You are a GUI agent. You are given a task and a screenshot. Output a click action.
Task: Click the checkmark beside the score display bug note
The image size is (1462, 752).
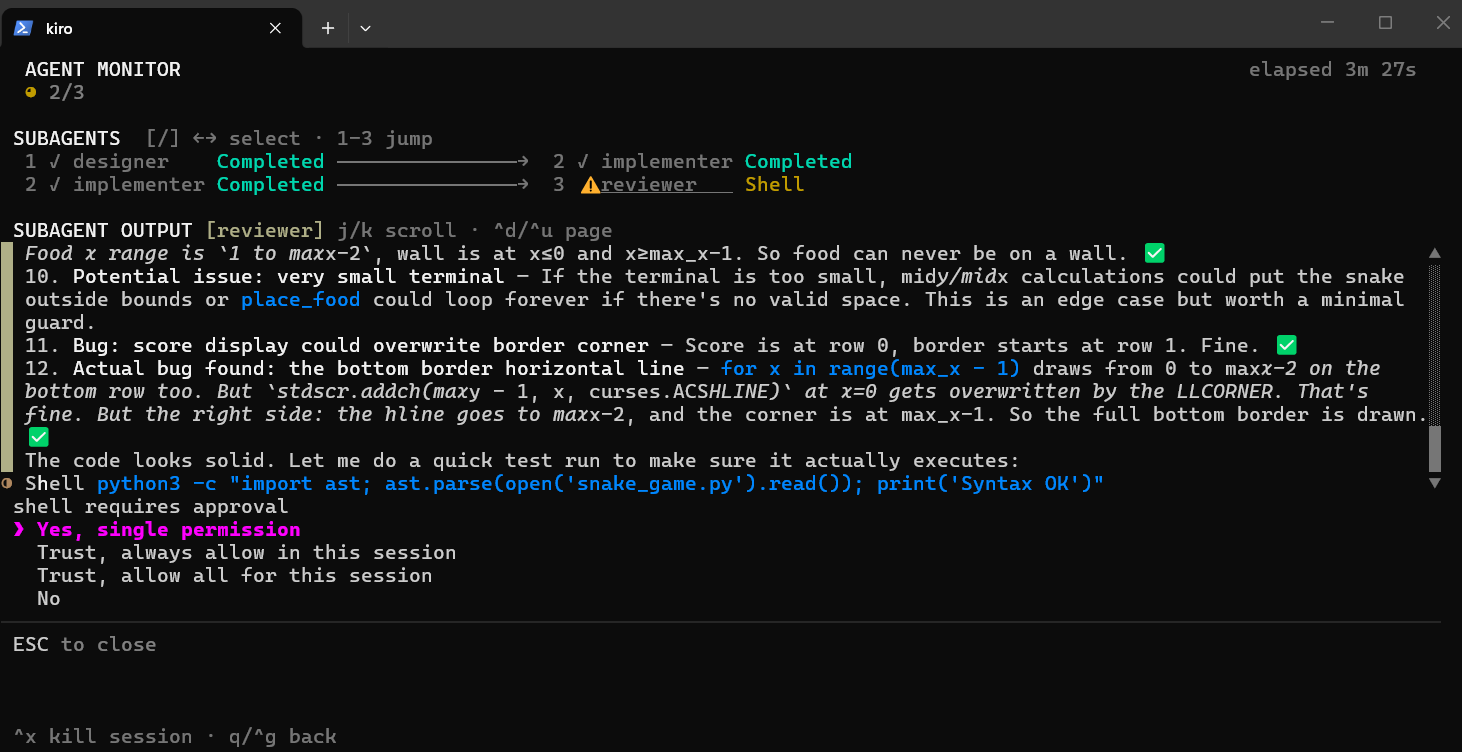point(1286,344)
